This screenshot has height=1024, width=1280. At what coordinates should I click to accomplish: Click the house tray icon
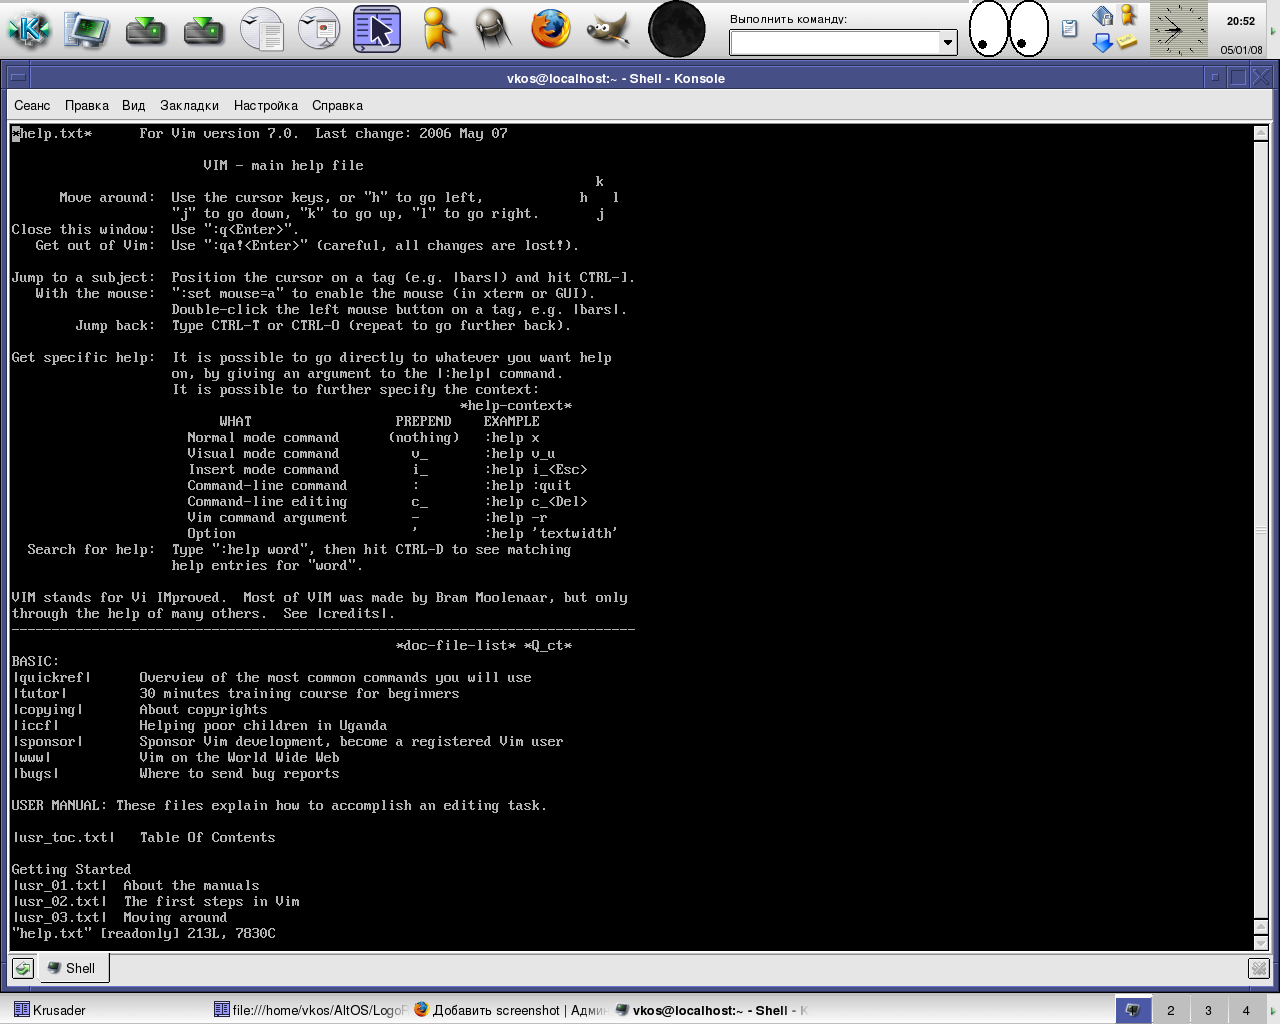pos(1102,16)
